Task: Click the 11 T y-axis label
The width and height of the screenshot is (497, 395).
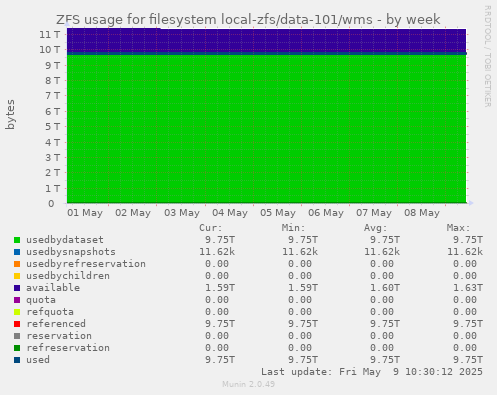Action: 50,34
